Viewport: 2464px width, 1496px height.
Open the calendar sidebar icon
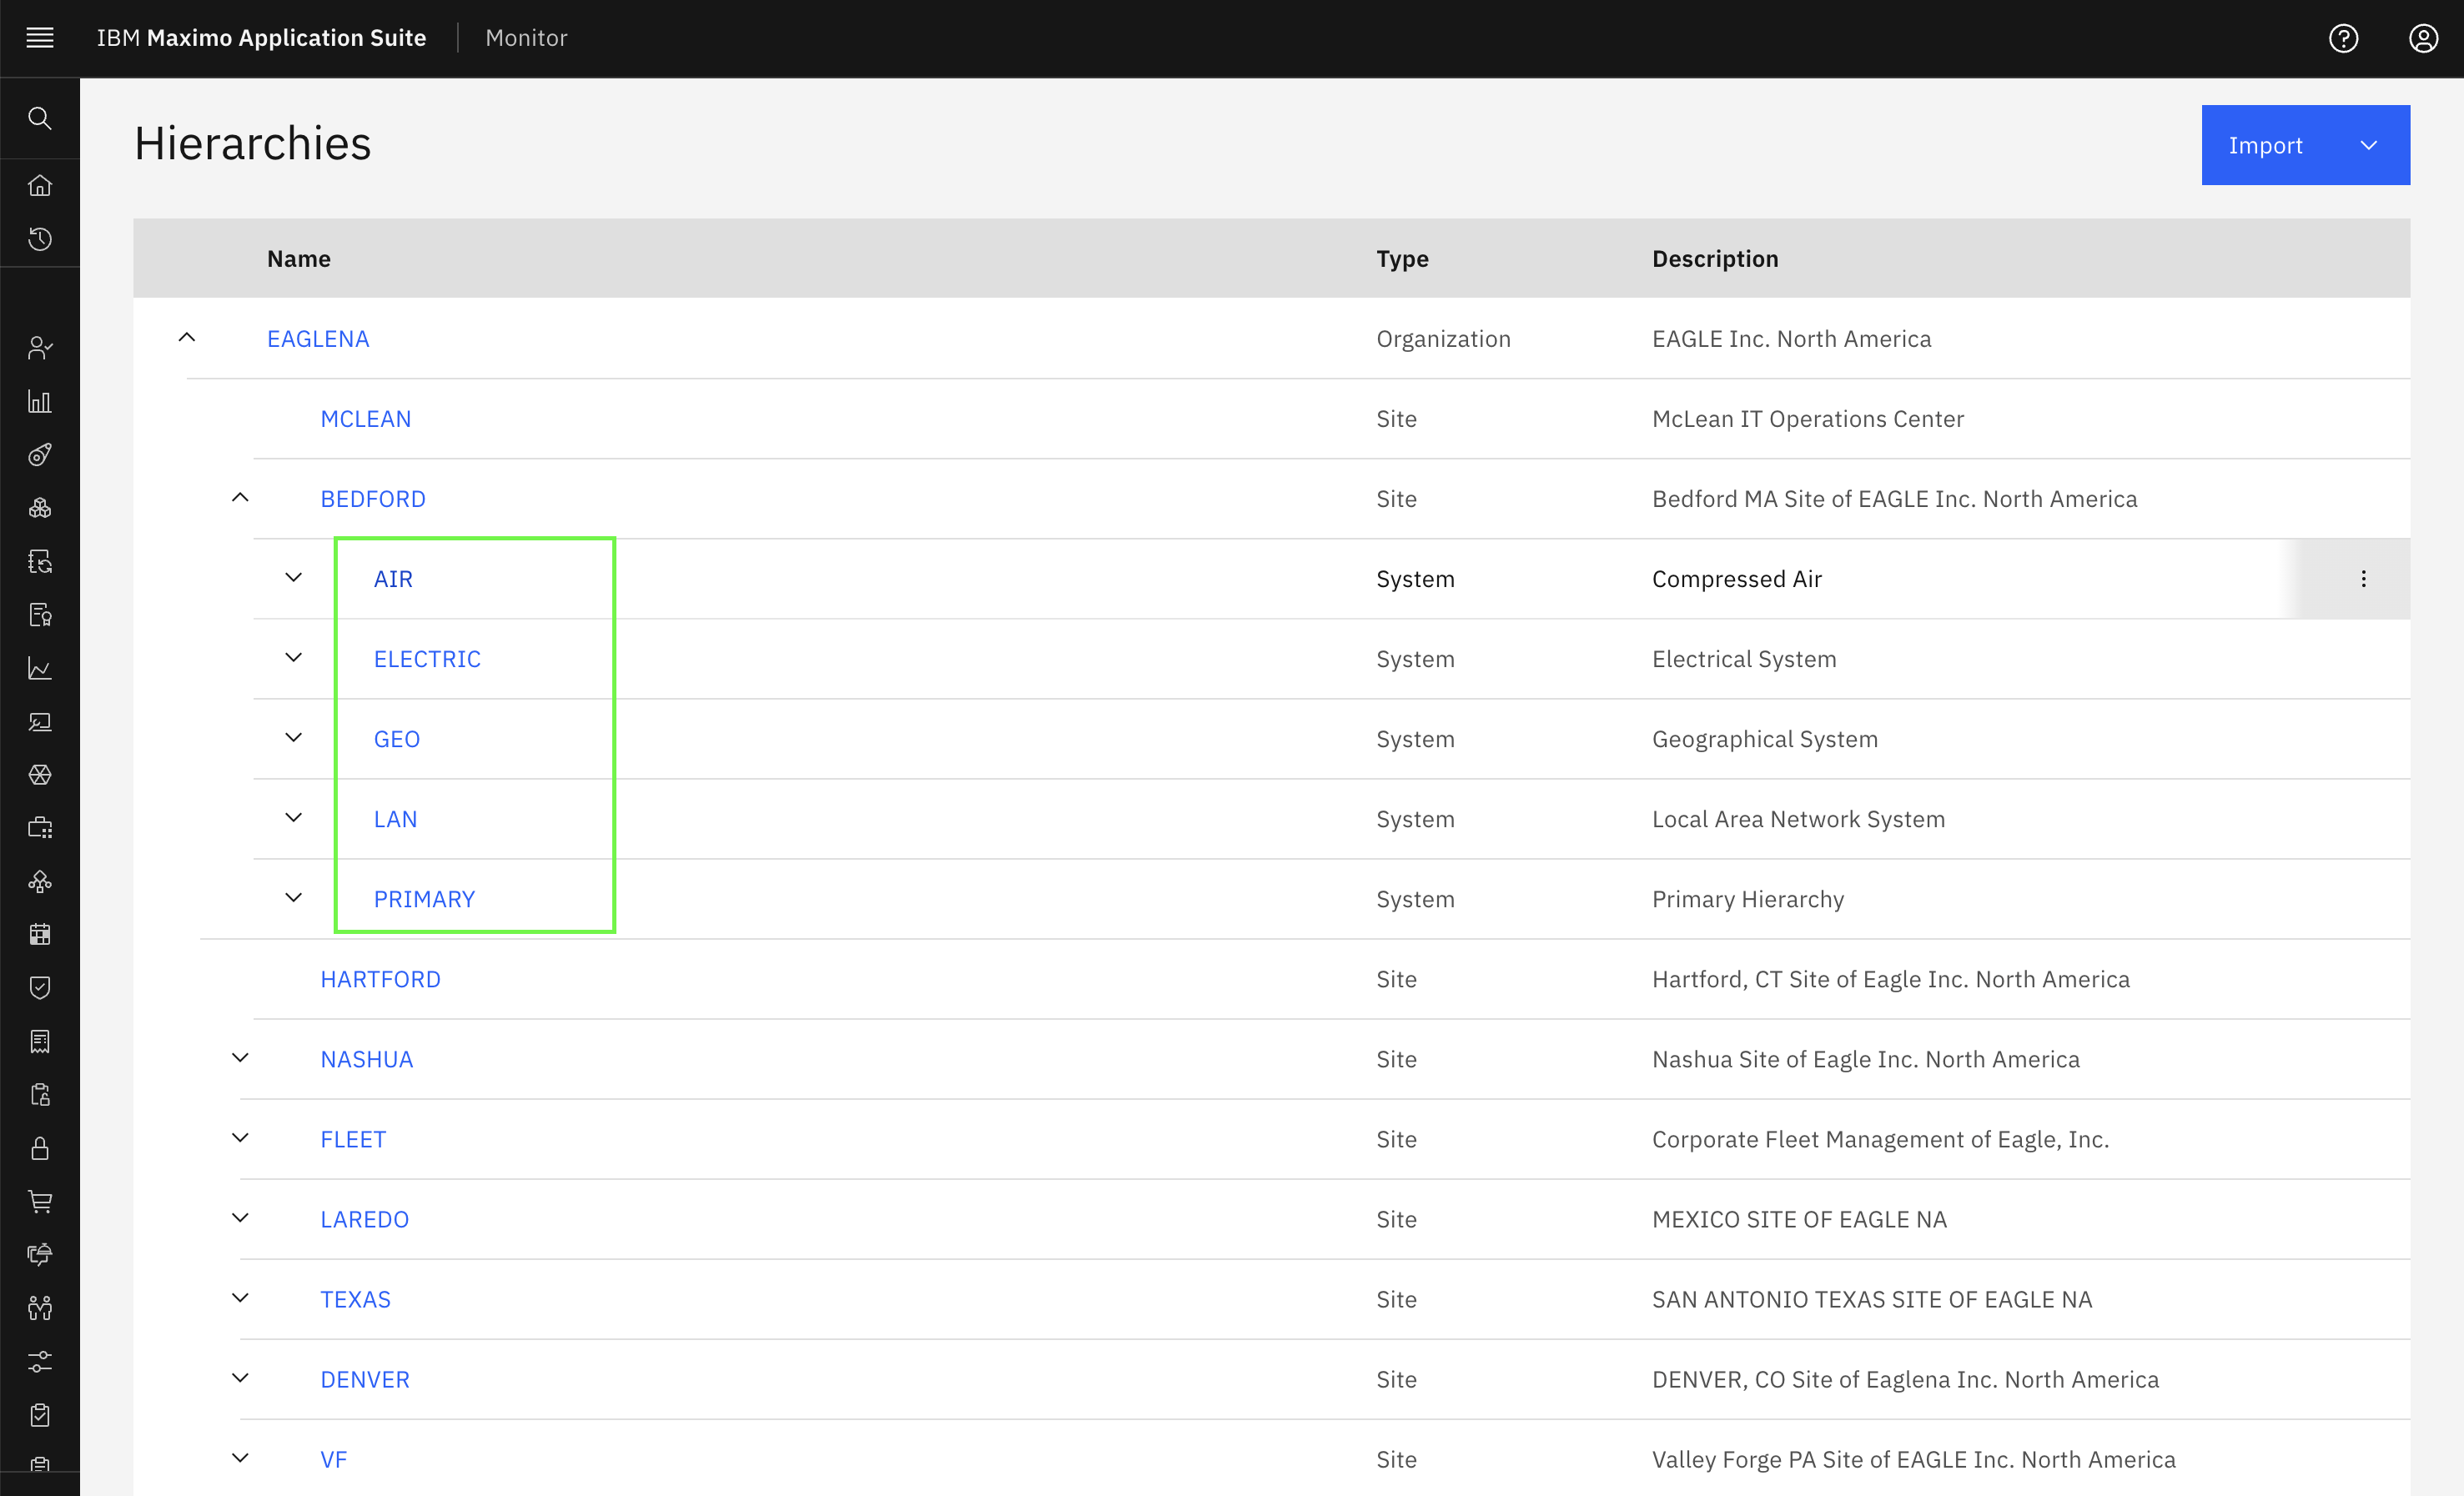point(40,935)
